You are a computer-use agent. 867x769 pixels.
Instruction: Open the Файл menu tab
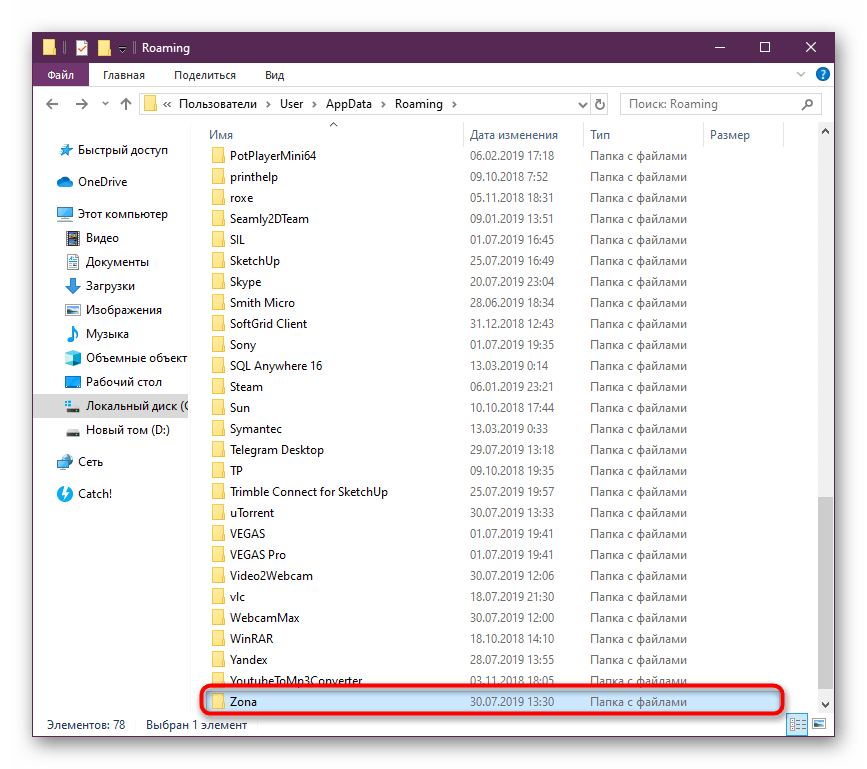[x=60, y=75]
